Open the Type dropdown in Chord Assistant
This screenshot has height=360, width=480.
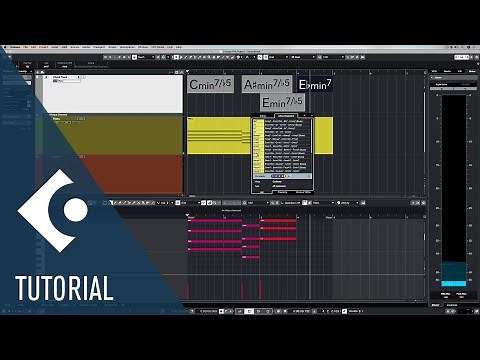click(279, 186)
